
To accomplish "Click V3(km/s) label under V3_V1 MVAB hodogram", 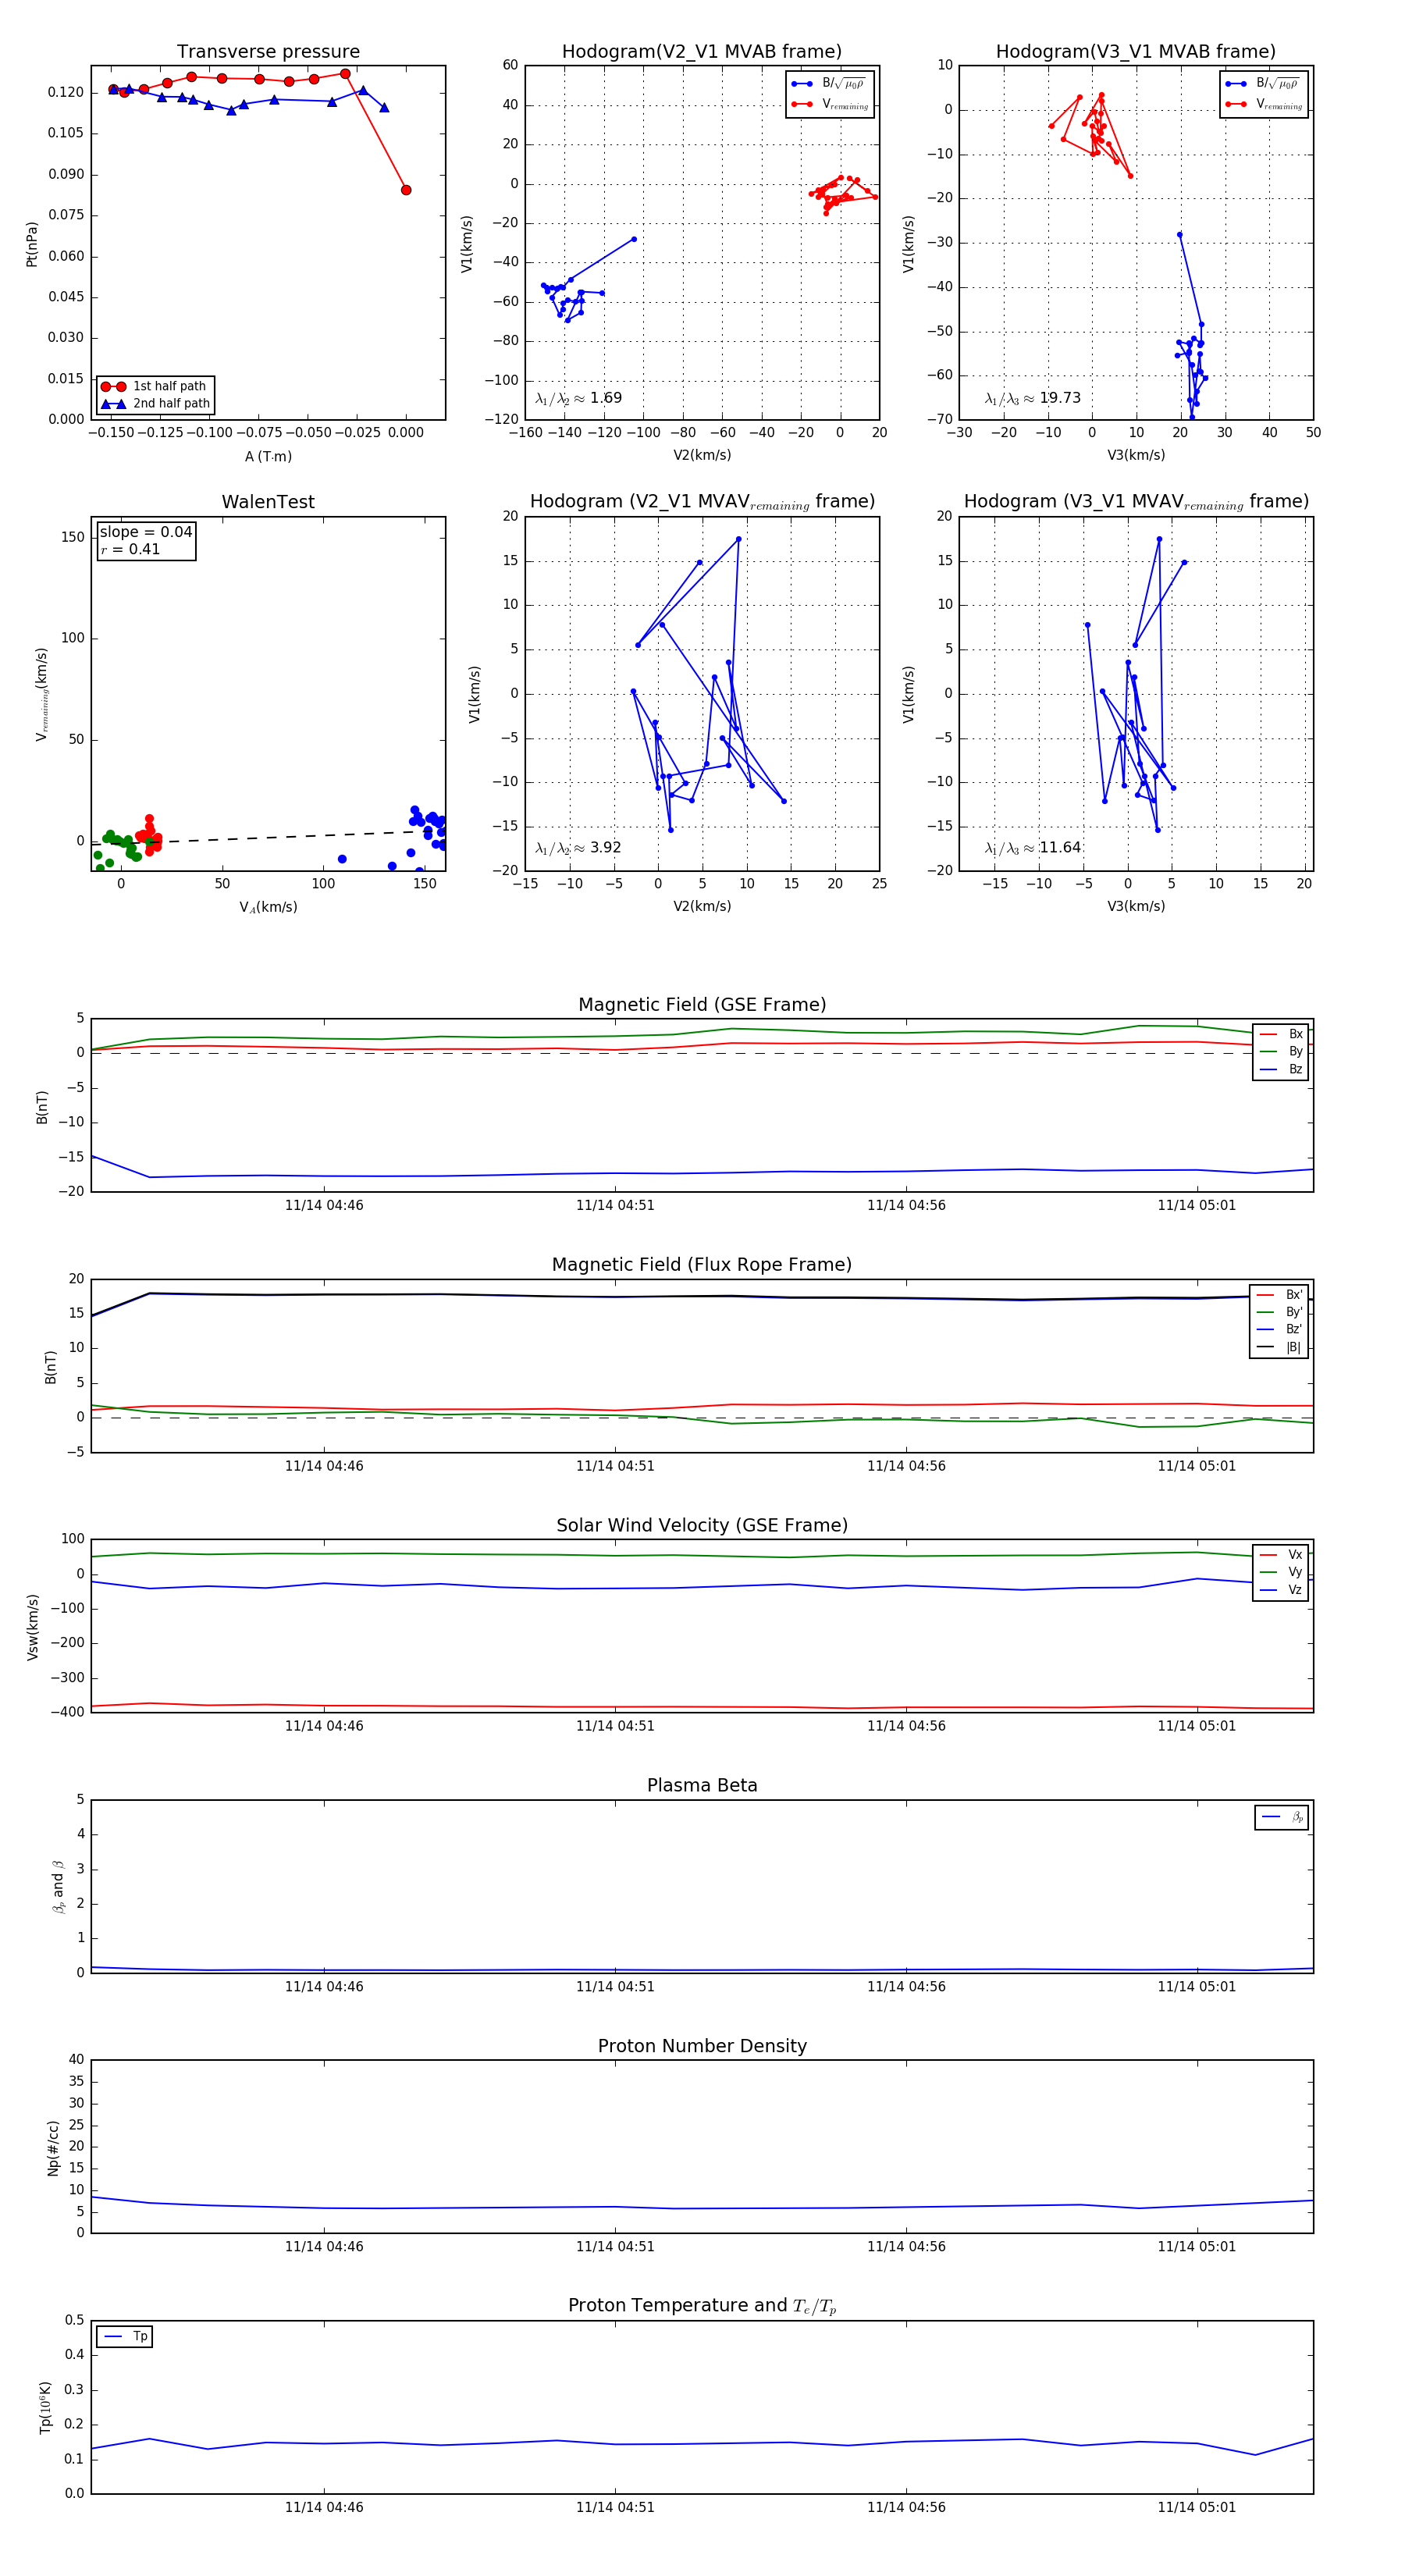I will [x=1136, y=456].
